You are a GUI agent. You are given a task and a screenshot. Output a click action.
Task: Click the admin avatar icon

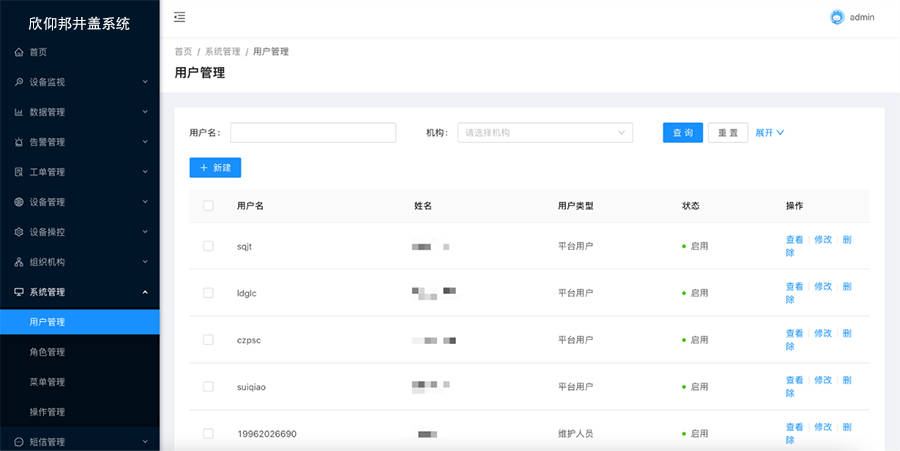837,17
